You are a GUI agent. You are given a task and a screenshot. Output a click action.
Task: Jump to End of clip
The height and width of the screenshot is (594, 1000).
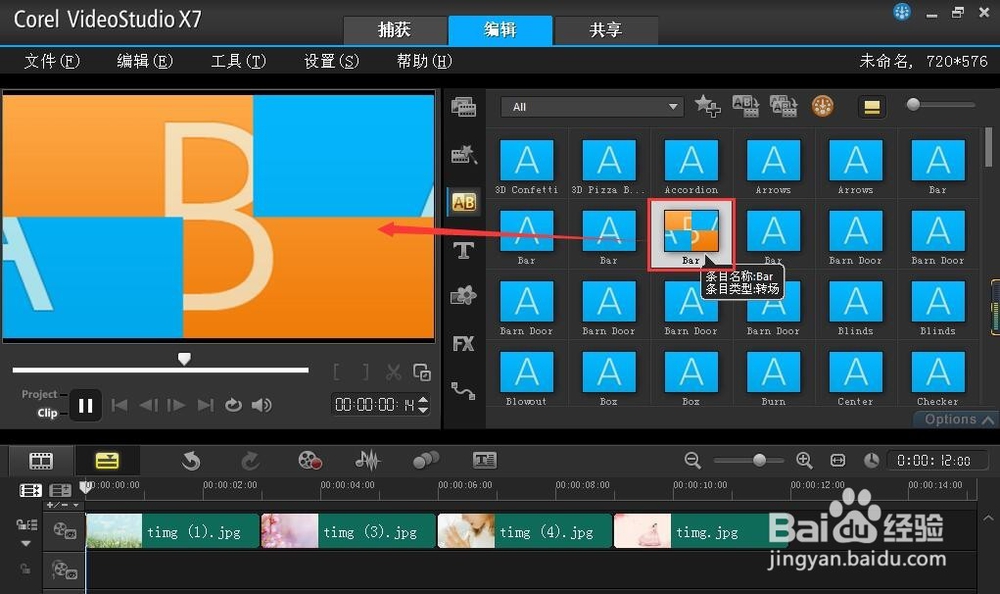(205, 405)
